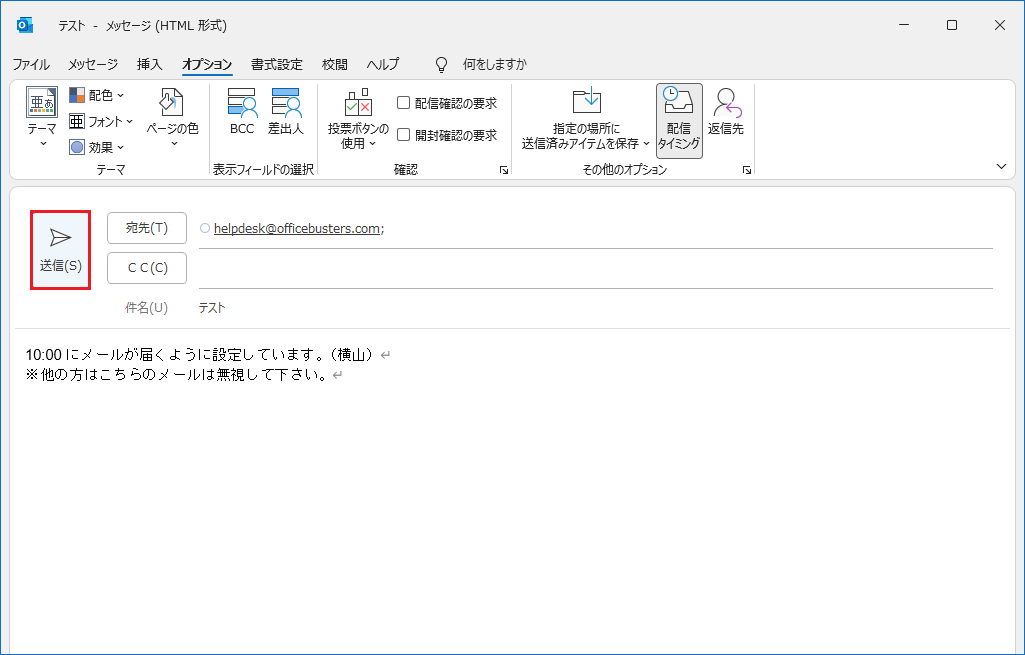
Task: Open Save Sent Item To (指定の場所に送信済みアイテムを保存) menu
Action: tap(586, 119)
